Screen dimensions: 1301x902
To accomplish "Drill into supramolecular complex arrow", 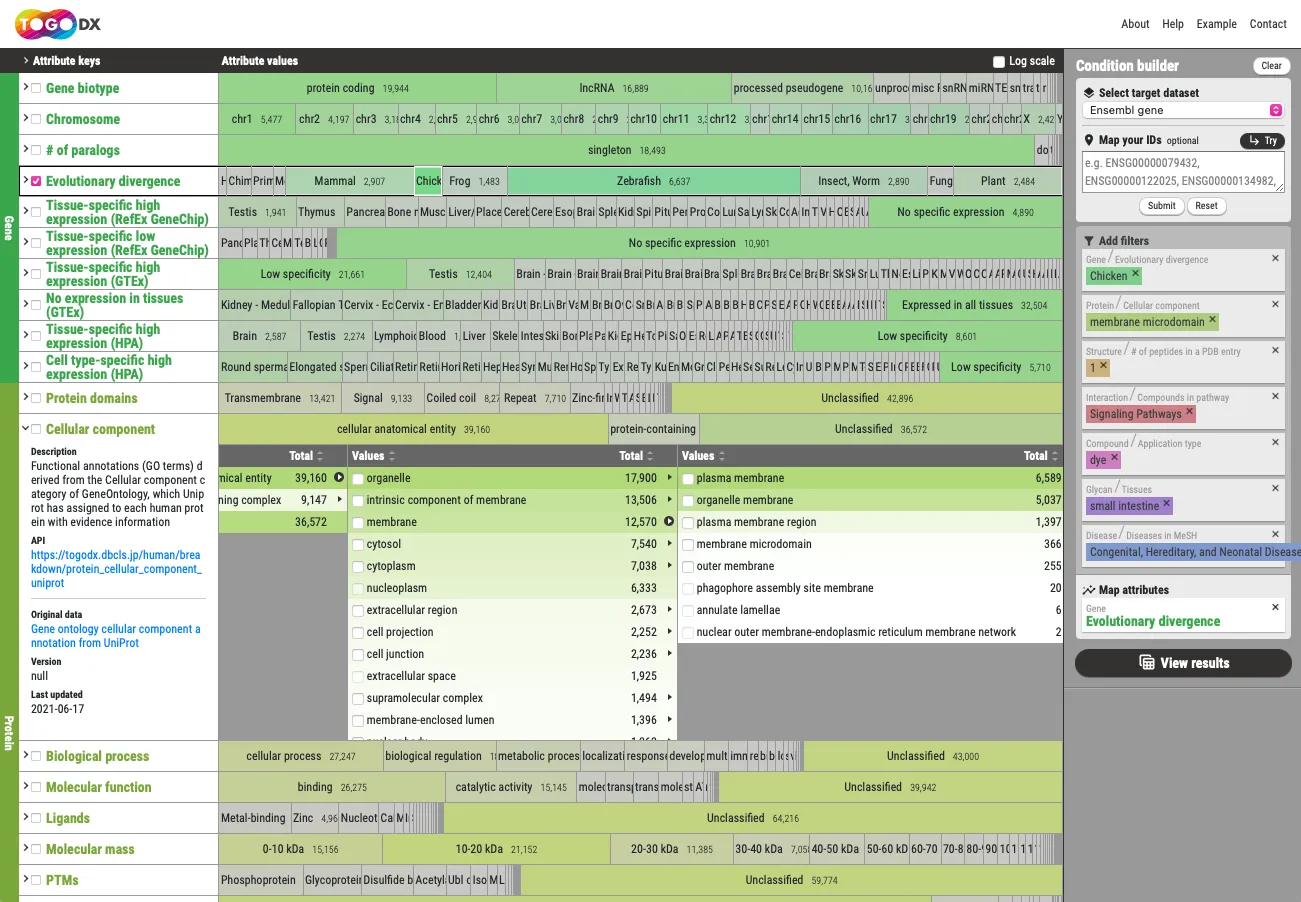I will [x=669, y=698].
